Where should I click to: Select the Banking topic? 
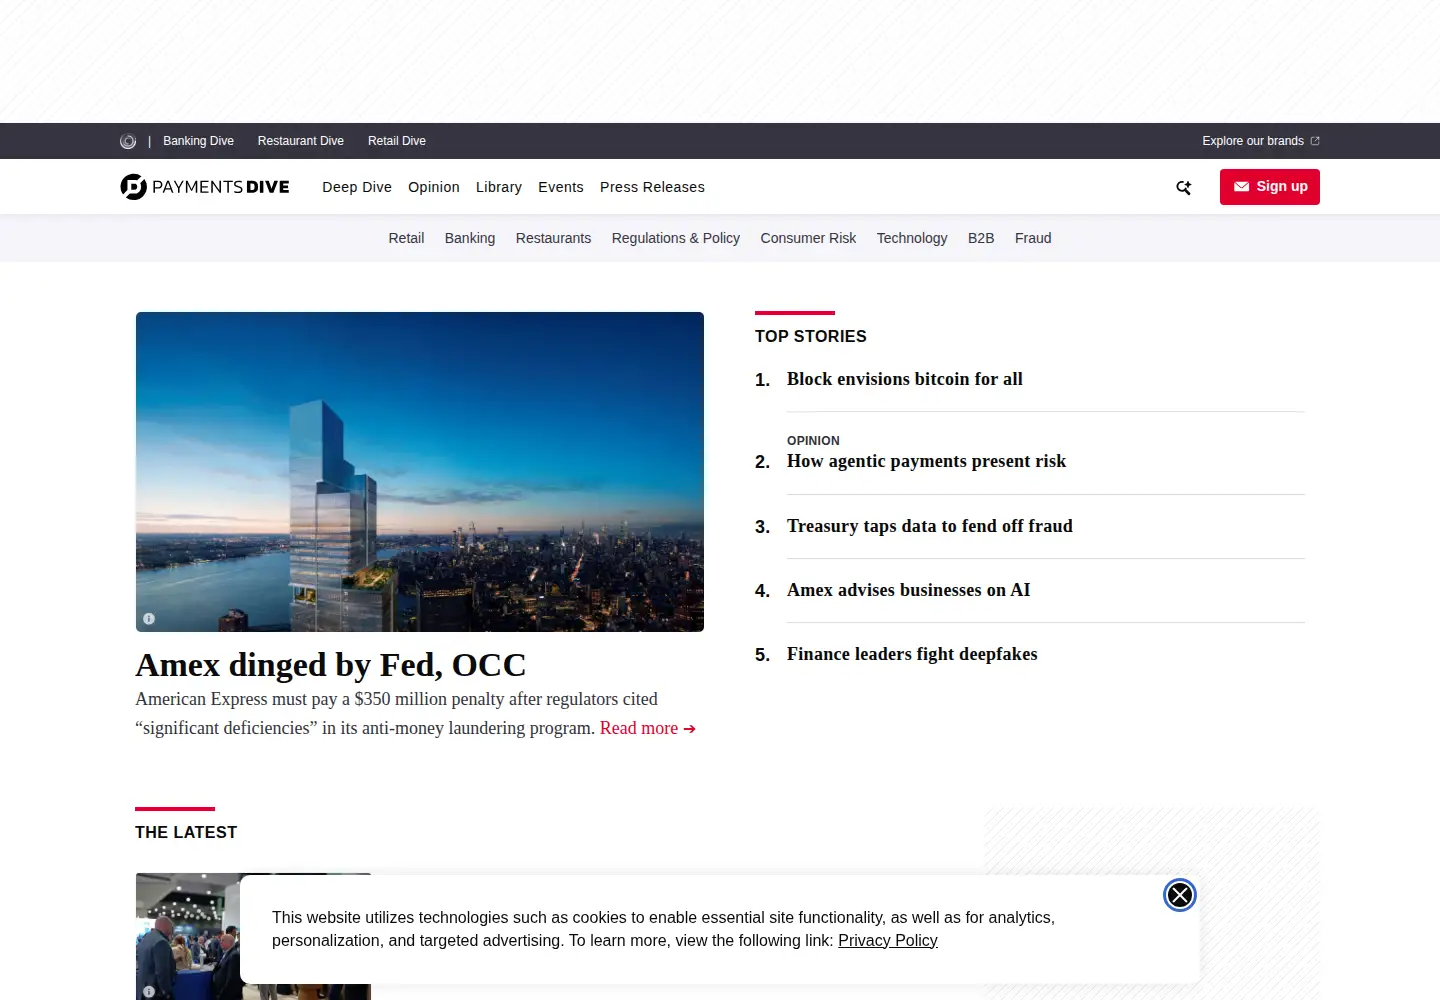(x=470, y=238)
